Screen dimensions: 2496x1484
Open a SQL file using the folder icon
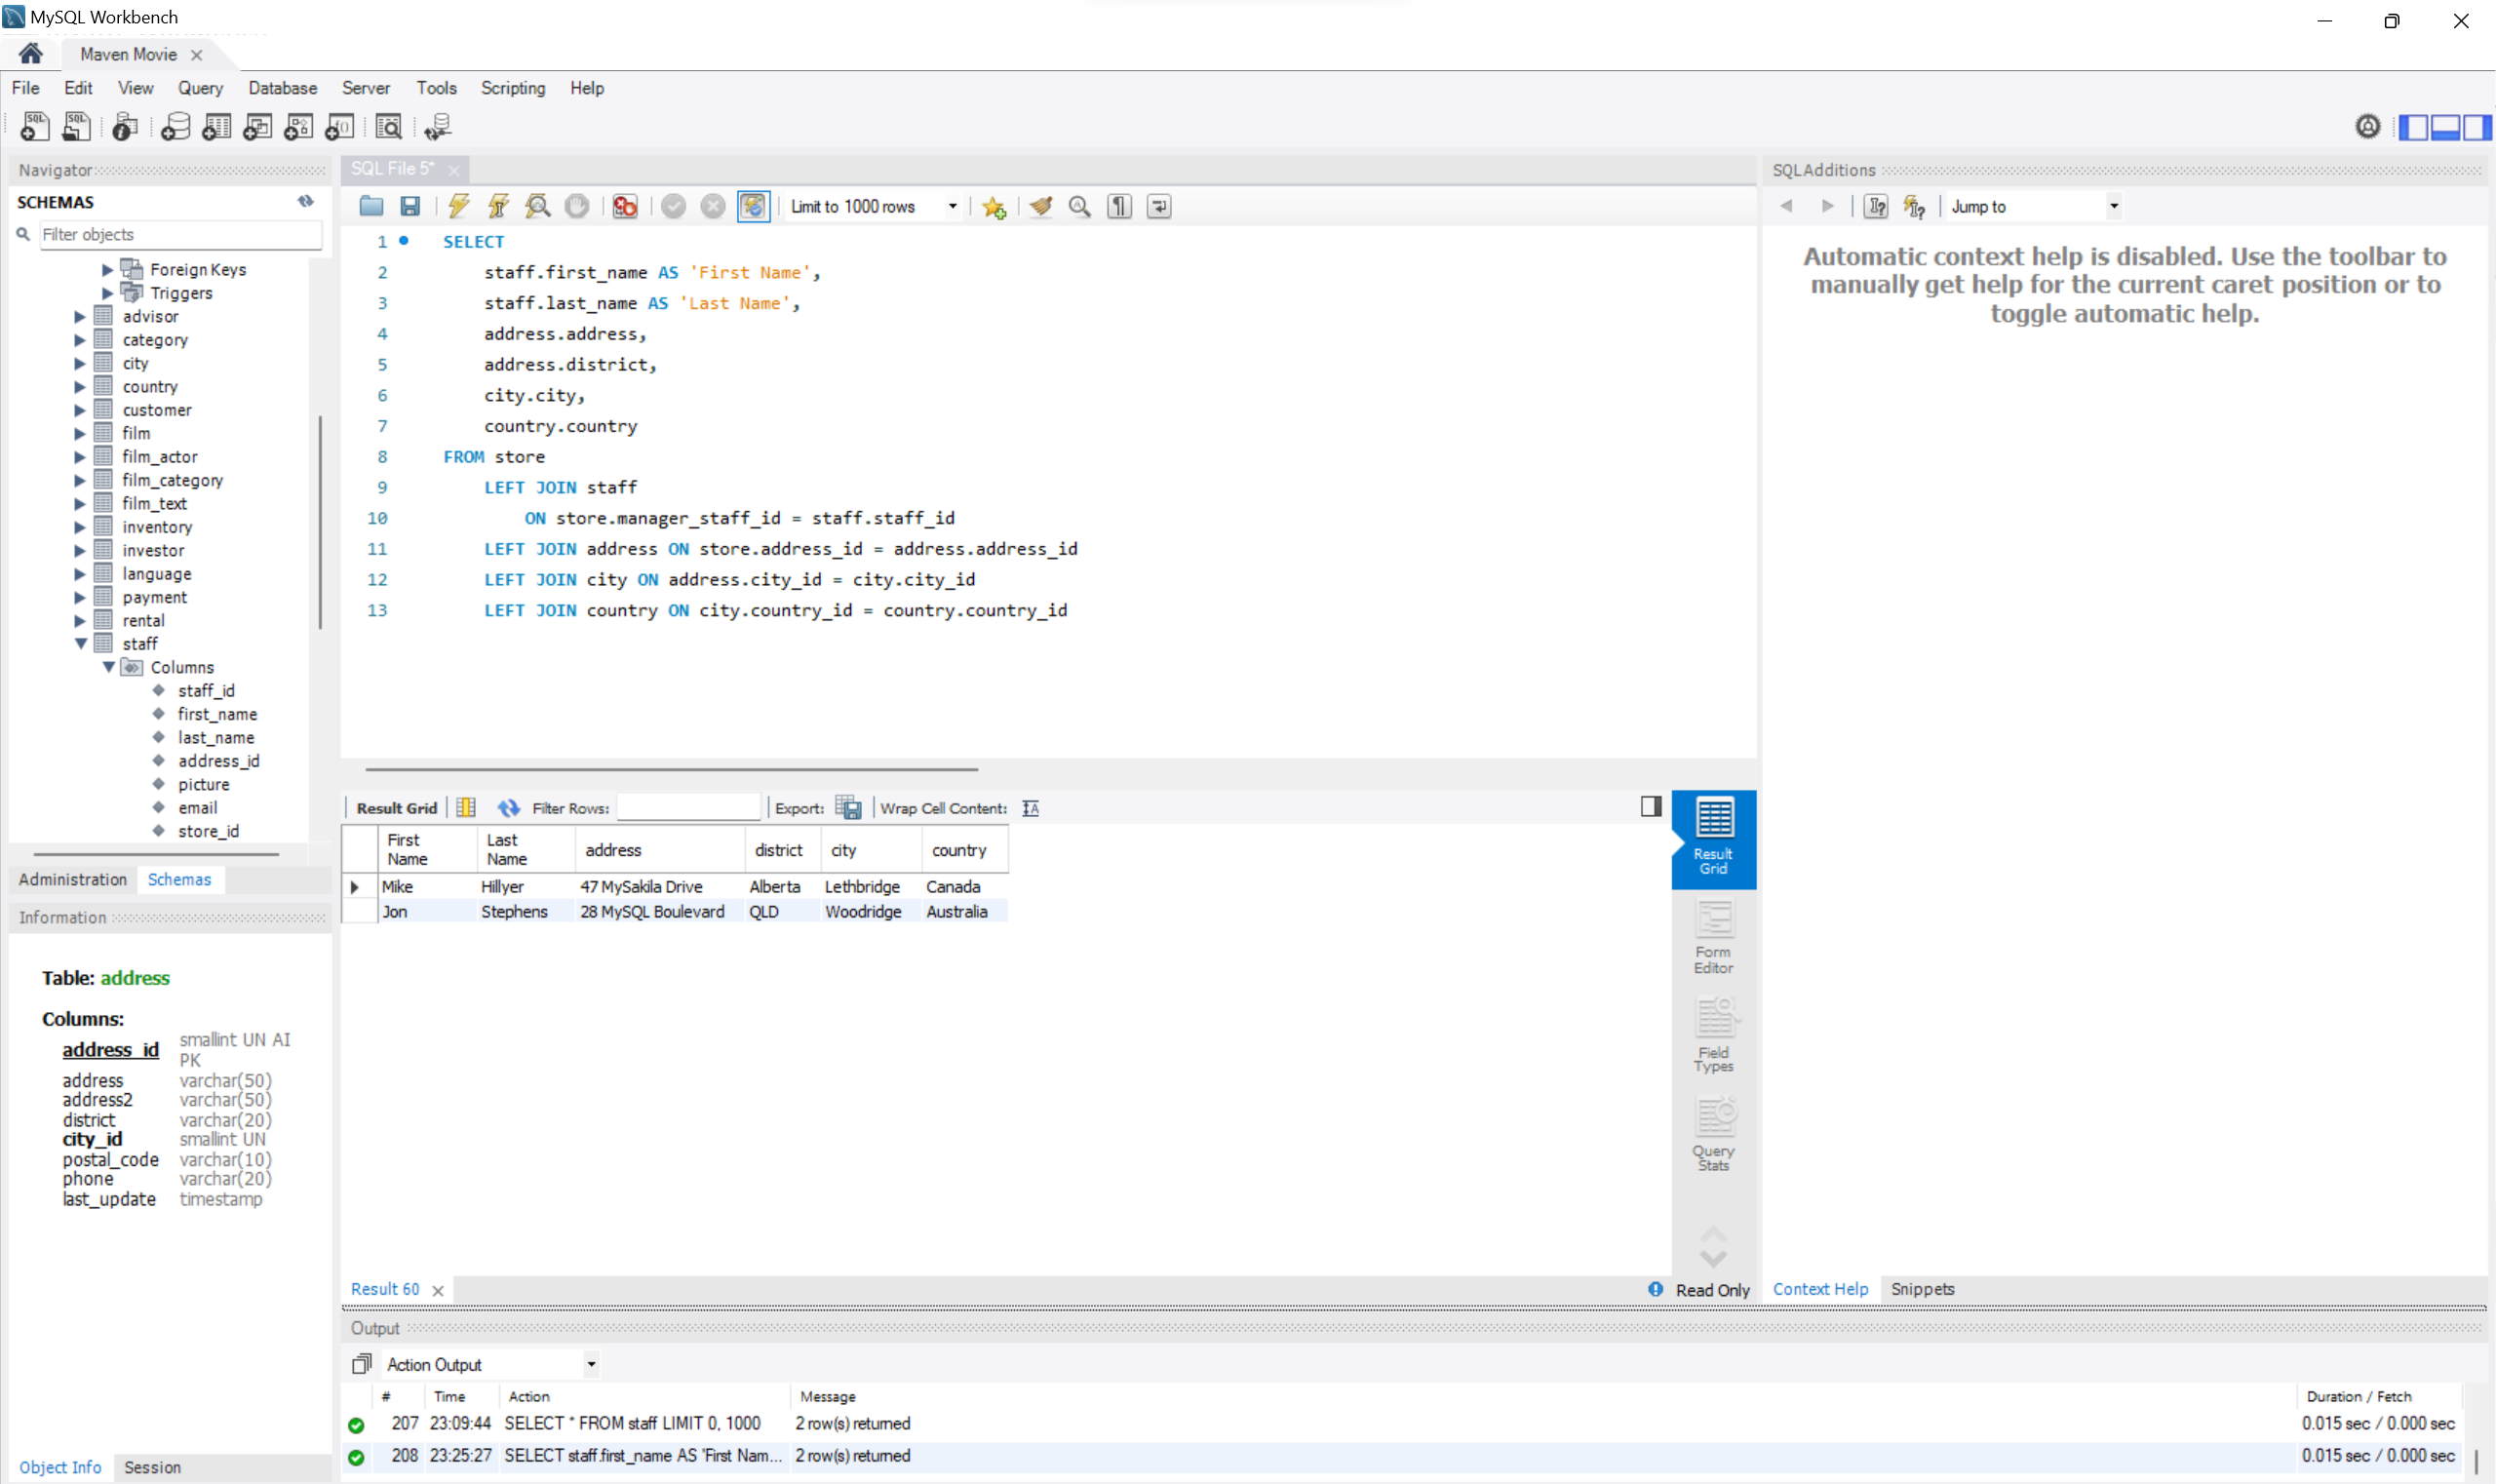371,206
